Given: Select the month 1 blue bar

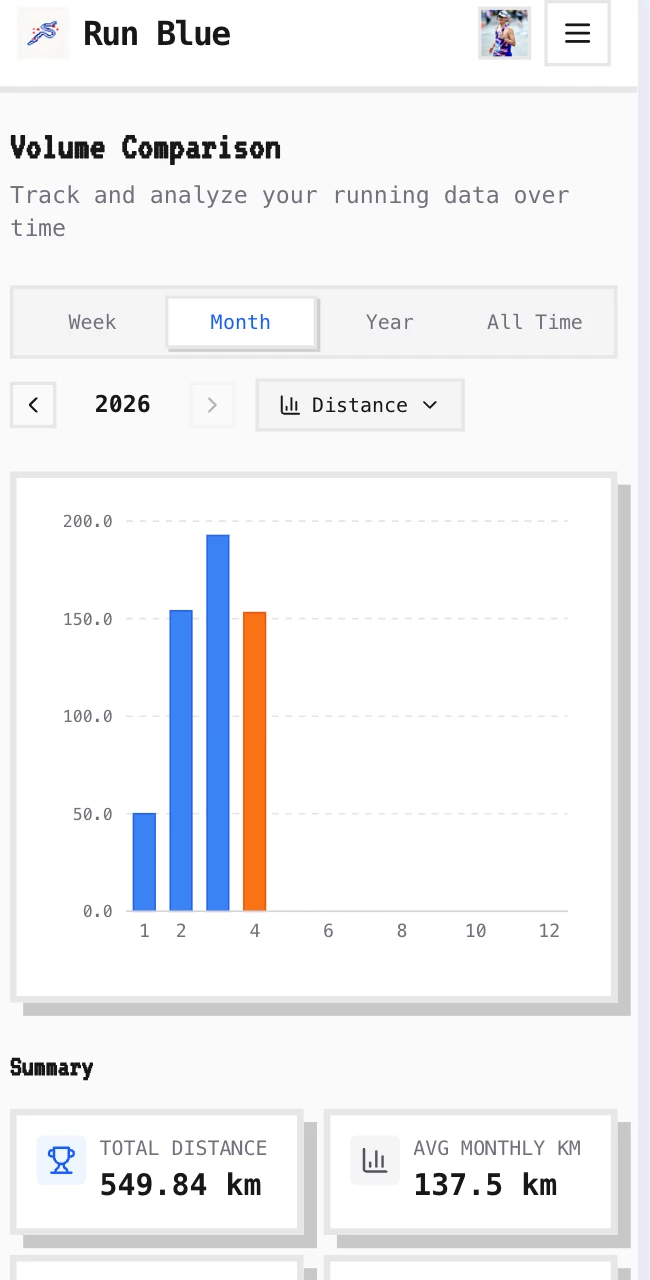Looking at the screenshot, I should [144, 862].
